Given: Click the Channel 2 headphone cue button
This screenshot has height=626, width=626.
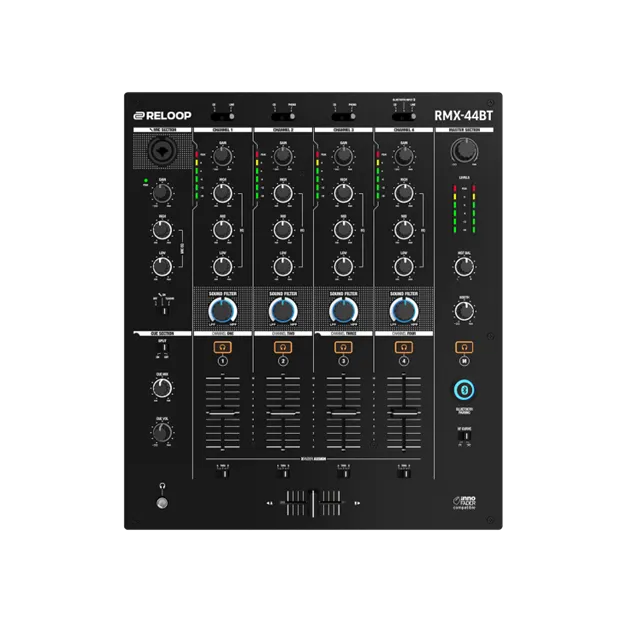Looking at the screenshot, I should (x=283, y=347).
